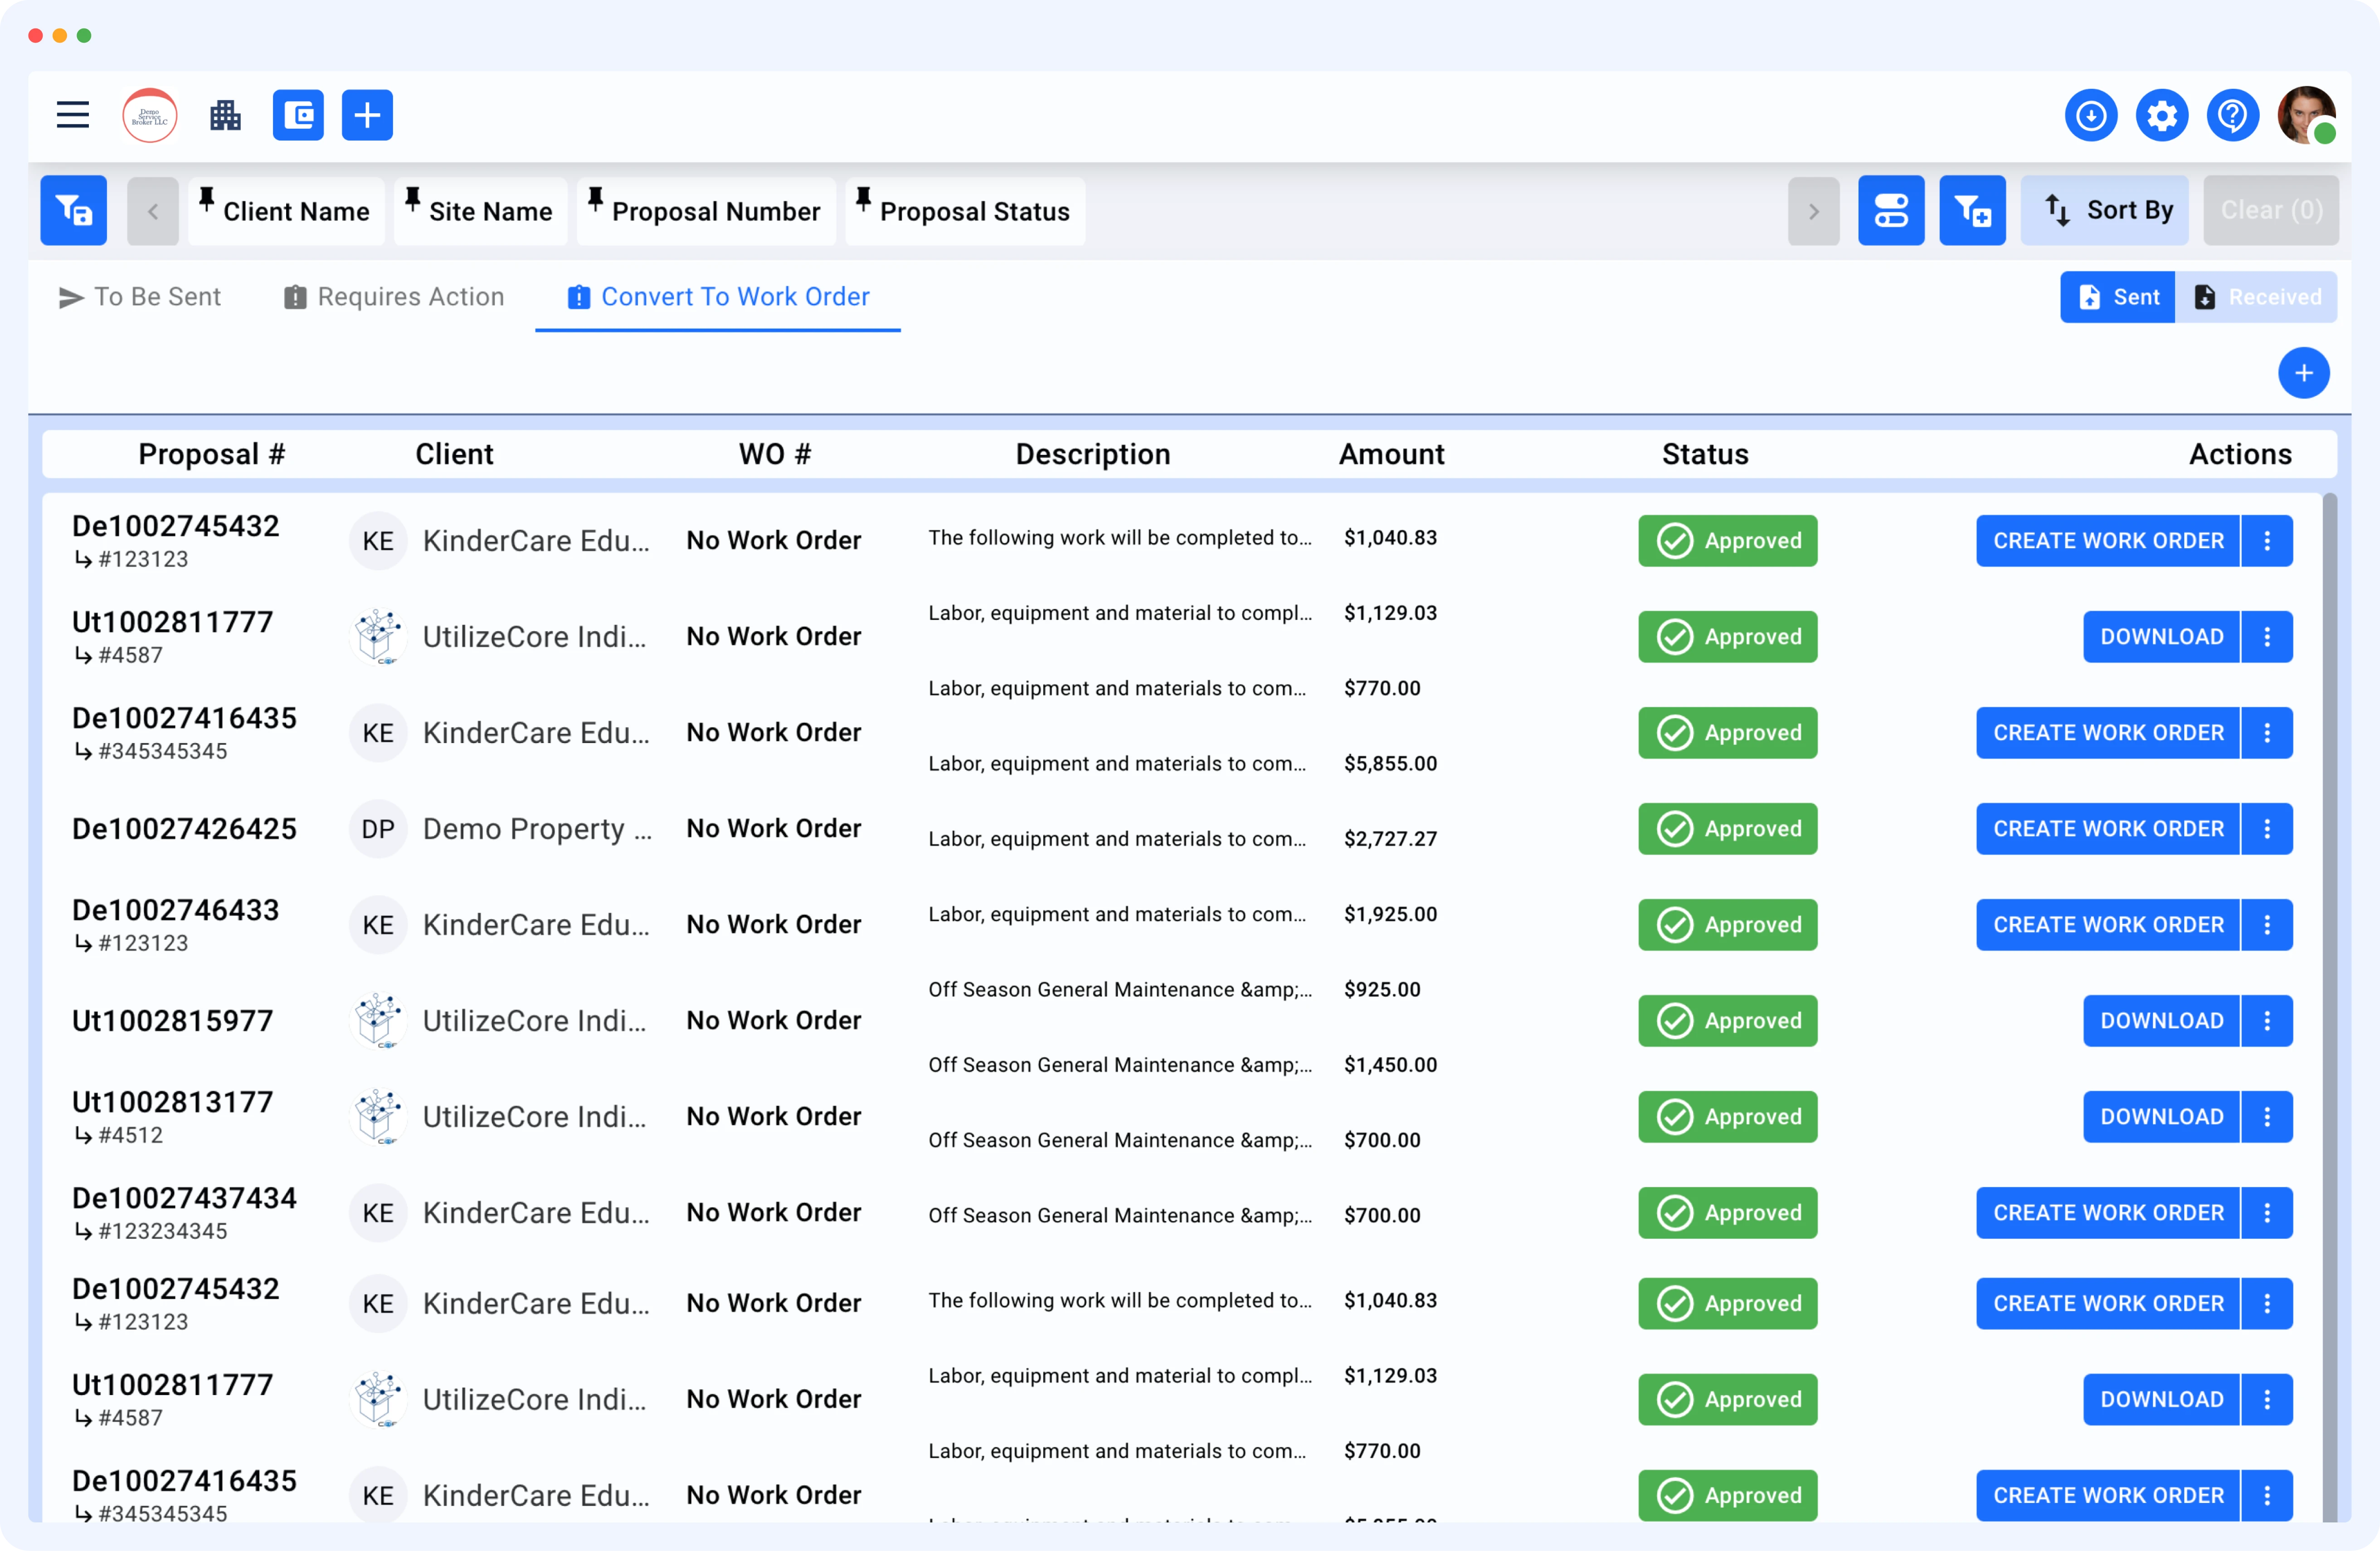Open the Sort By dropdown
The image size is (2380, 1551).
click(x=2105, y=210)
